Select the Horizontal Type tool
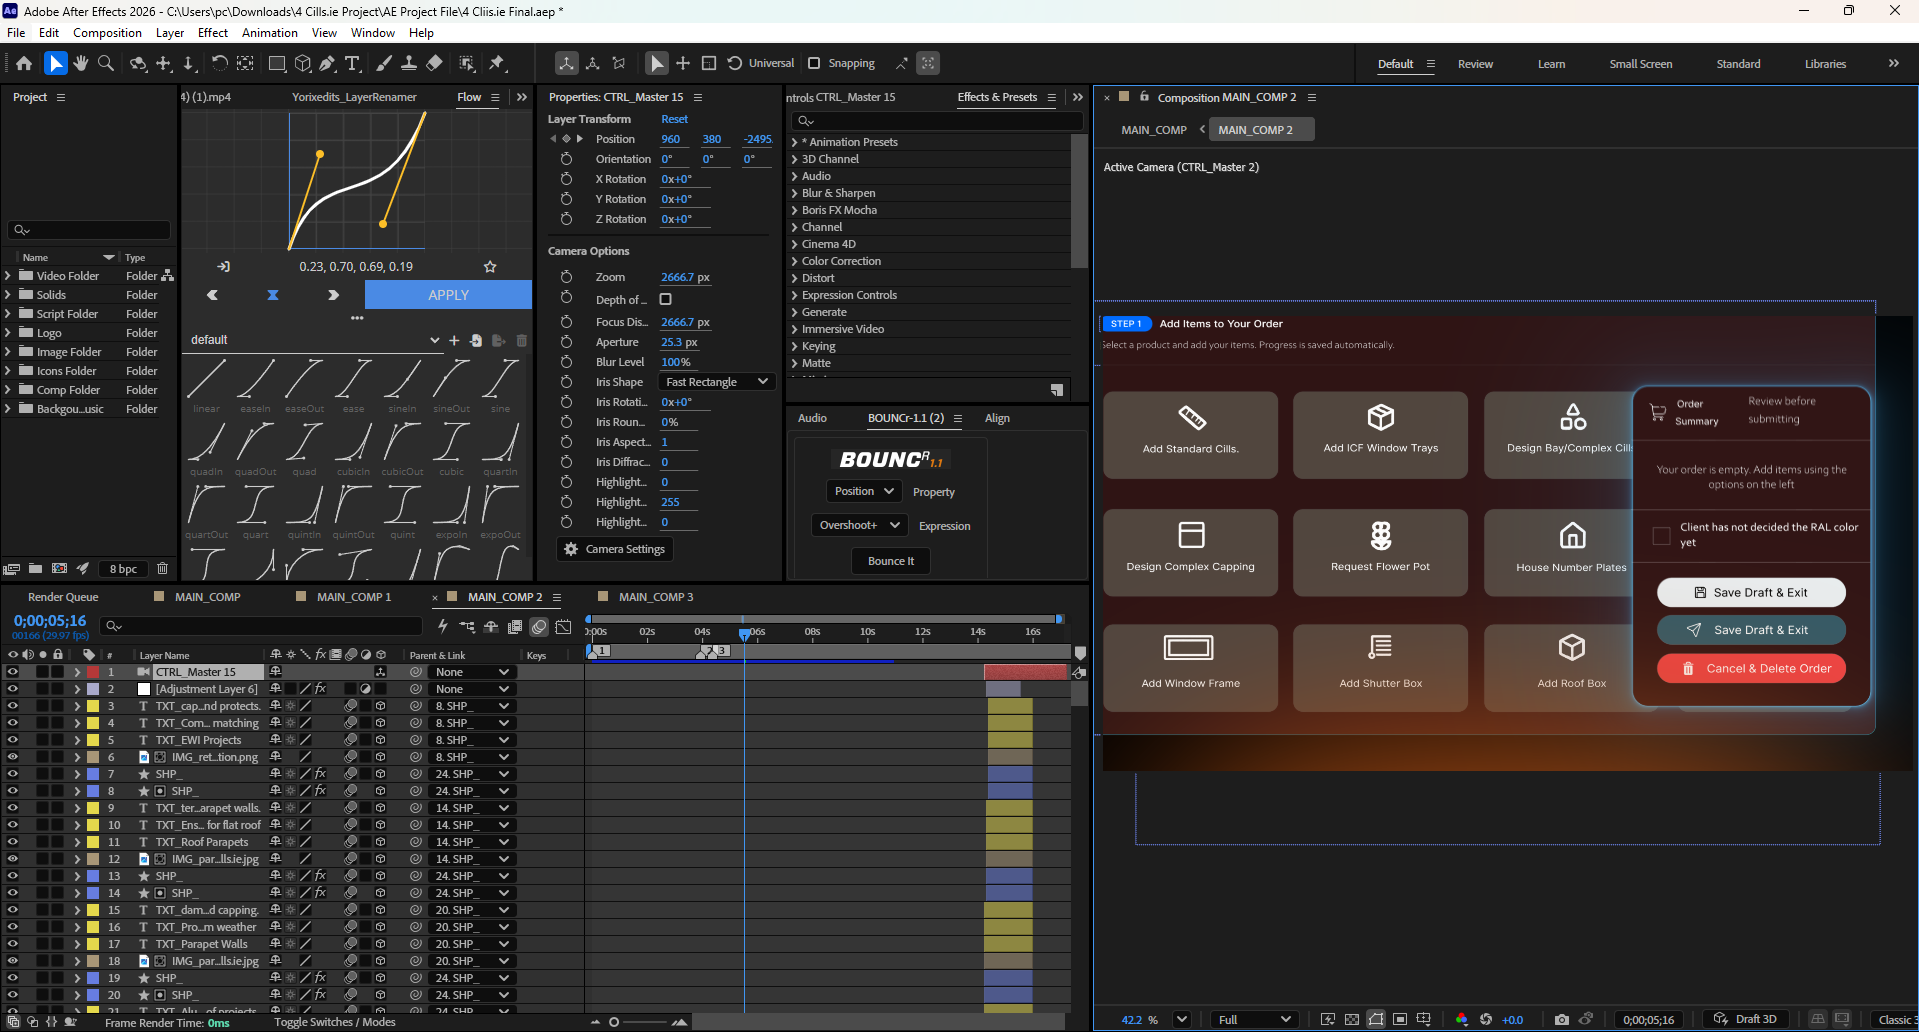The image size is (1919, 1032). [352, 64]
